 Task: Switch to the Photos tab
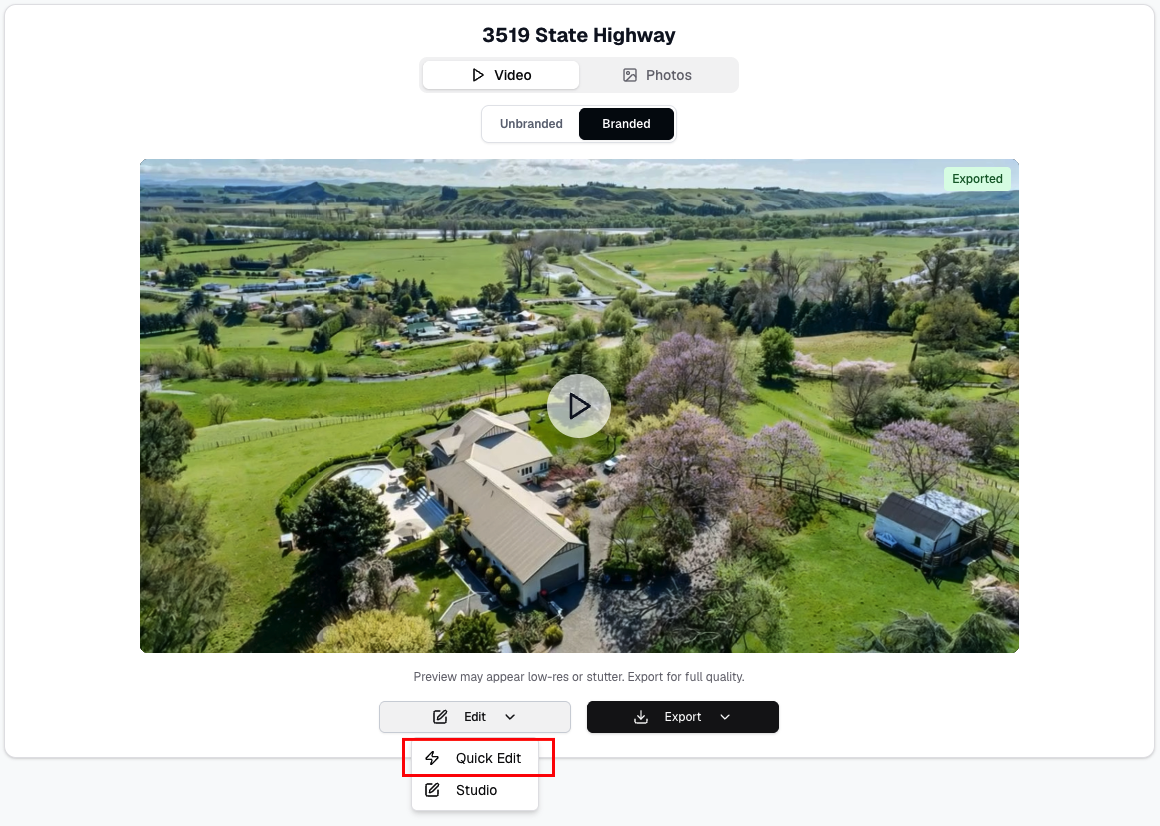click(x=658, y=75)
